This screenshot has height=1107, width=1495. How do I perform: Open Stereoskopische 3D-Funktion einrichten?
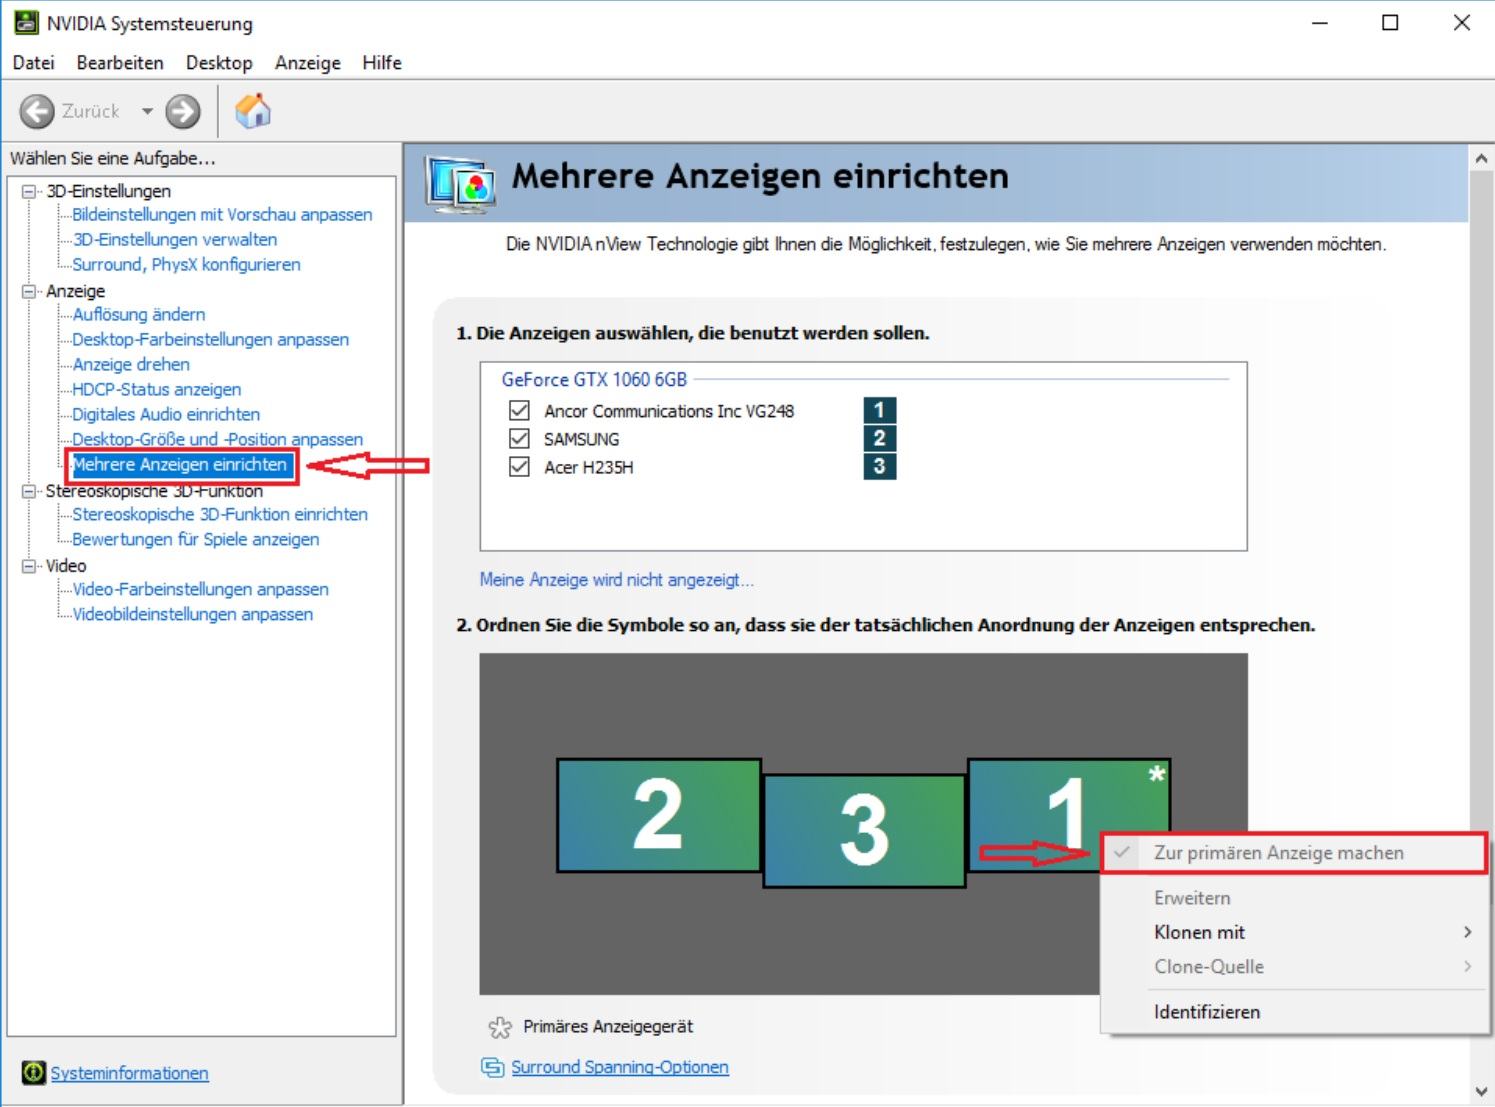click(220, 515)
